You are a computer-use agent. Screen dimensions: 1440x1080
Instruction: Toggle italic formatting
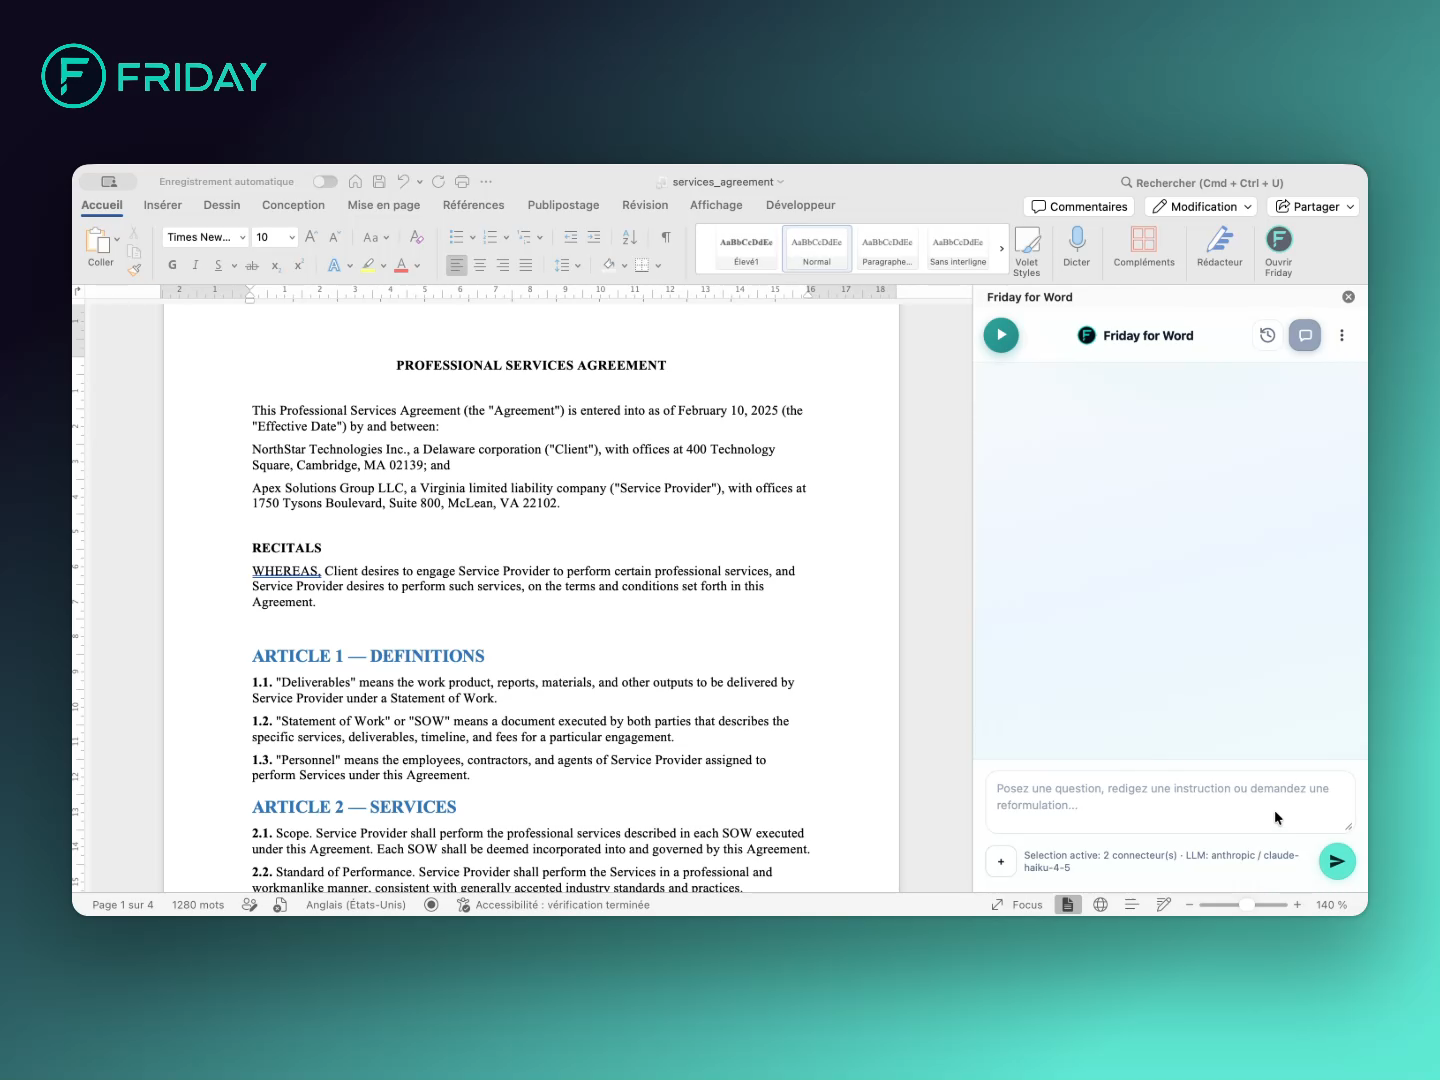(x=195, y=265)
